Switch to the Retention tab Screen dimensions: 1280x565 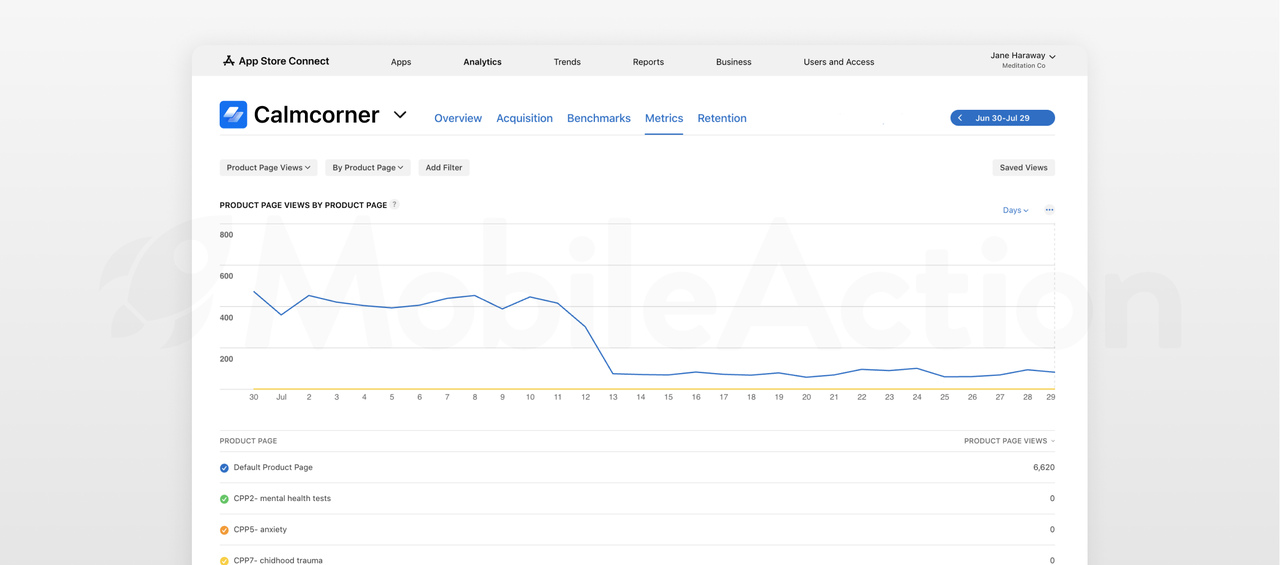point(722,118)
